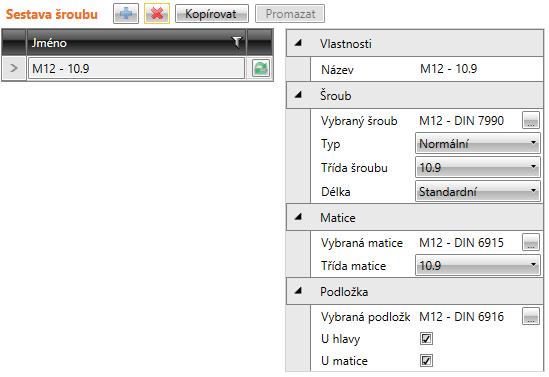Collapse the Vlastnosti section
Viewport: 549px width, 377px height.
298,43
